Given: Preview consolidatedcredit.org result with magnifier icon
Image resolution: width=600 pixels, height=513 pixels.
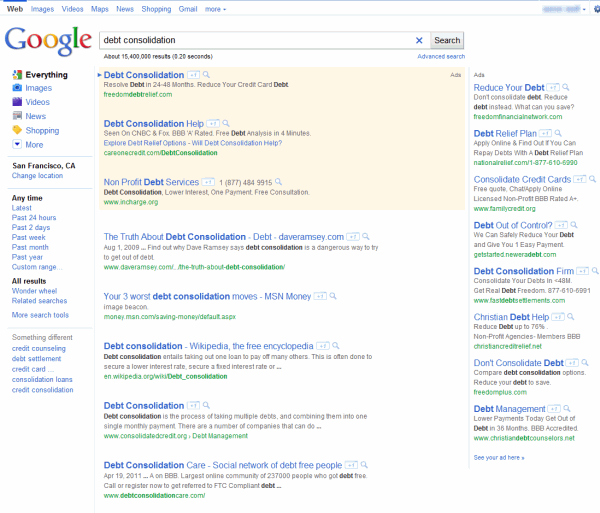Looking at the screenshot, I should (206, 405).
